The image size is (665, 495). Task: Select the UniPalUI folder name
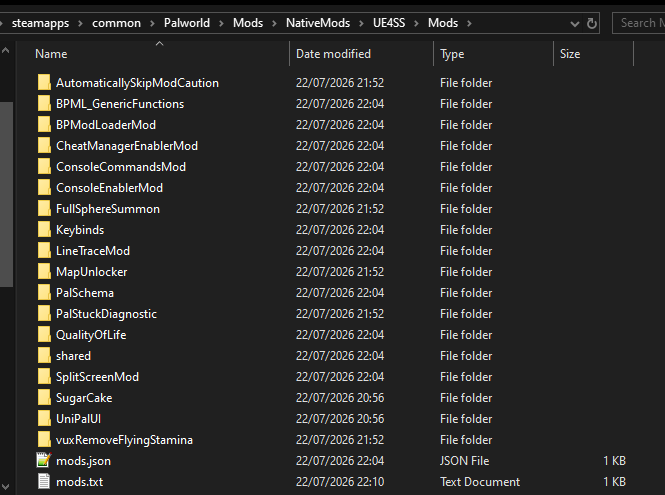[78, 419]
